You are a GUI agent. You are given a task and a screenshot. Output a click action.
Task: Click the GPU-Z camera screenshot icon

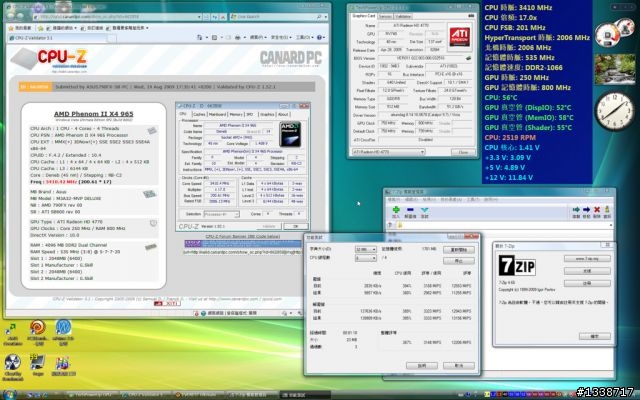(x=471, y=16)
